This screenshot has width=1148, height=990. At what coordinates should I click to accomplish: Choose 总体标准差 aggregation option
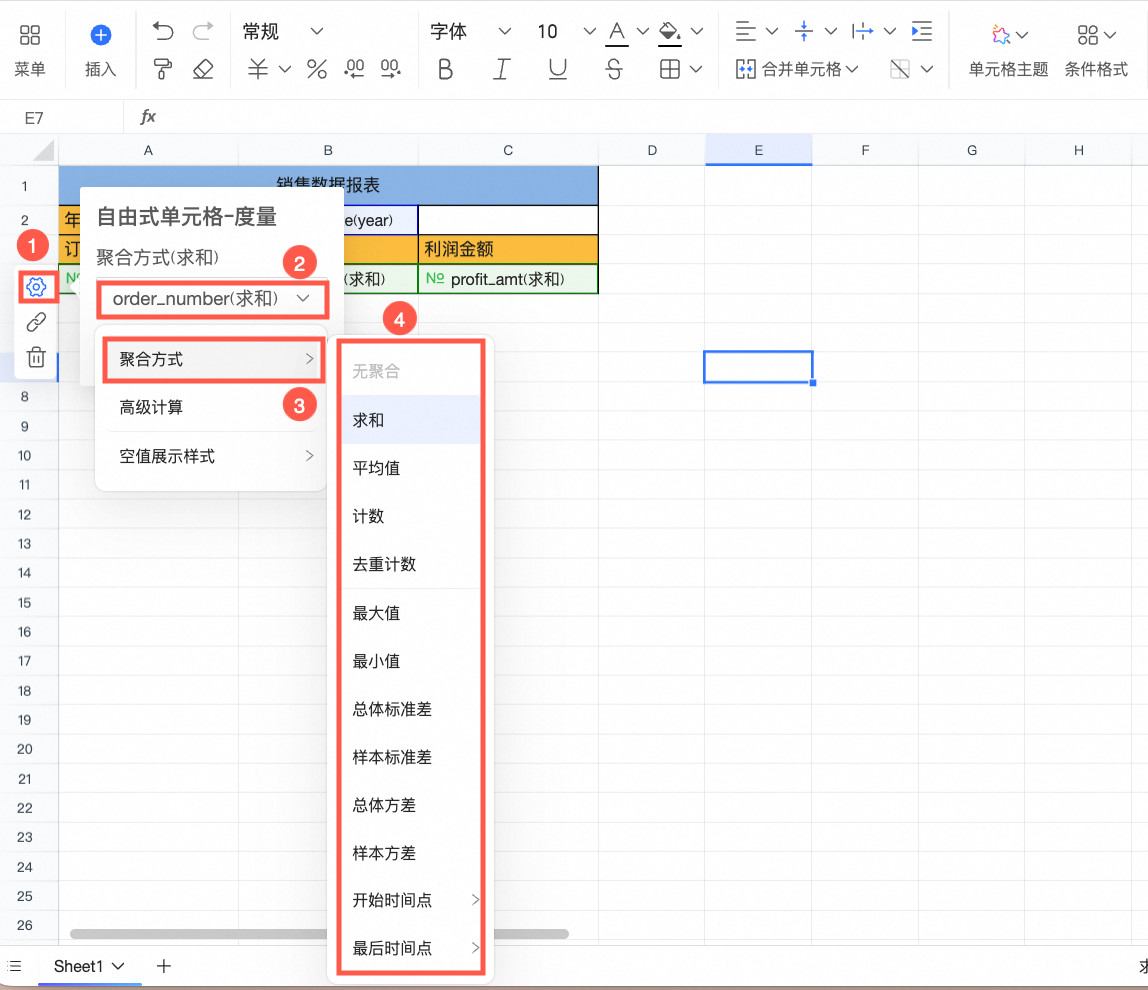(410, 709)
